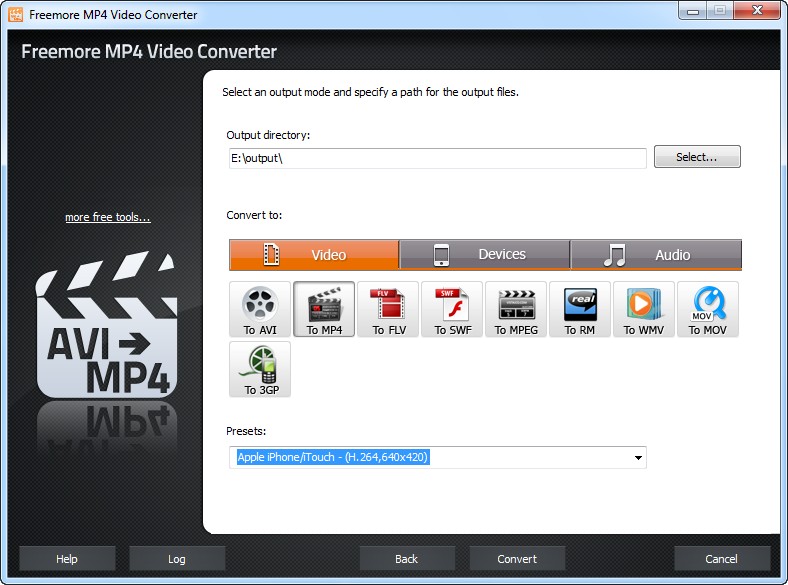Pick the To FLV output format

[x=388, y=309]
